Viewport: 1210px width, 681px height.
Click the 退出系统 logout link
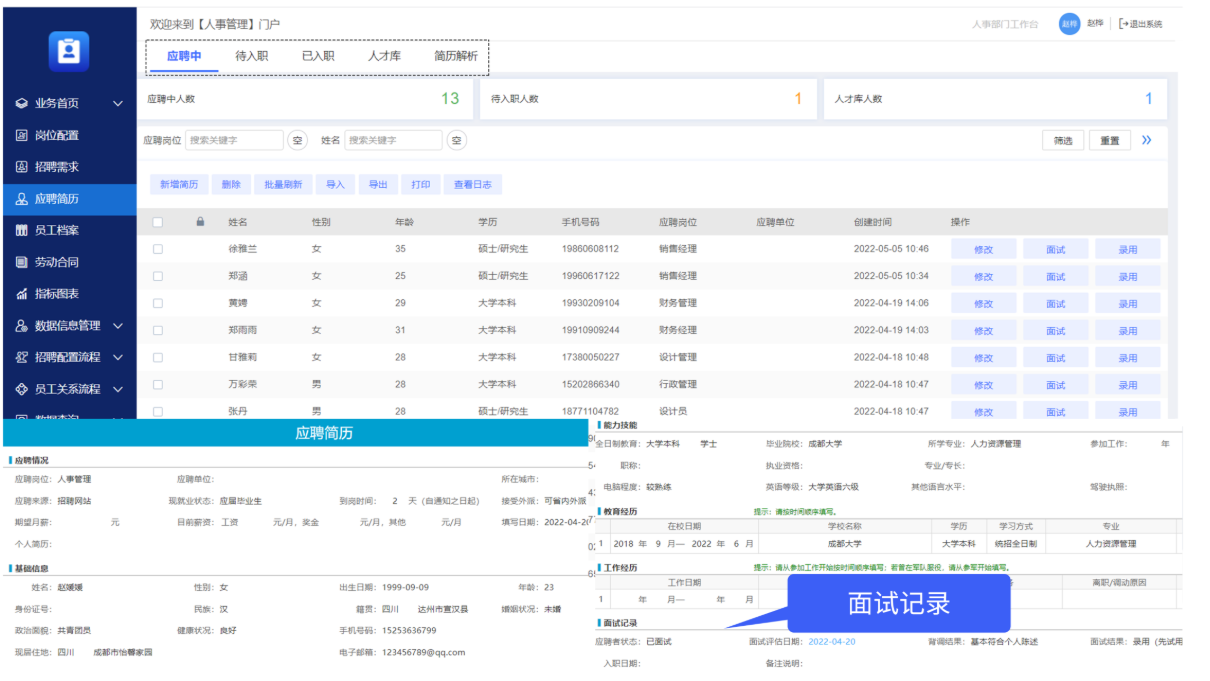1140,24
